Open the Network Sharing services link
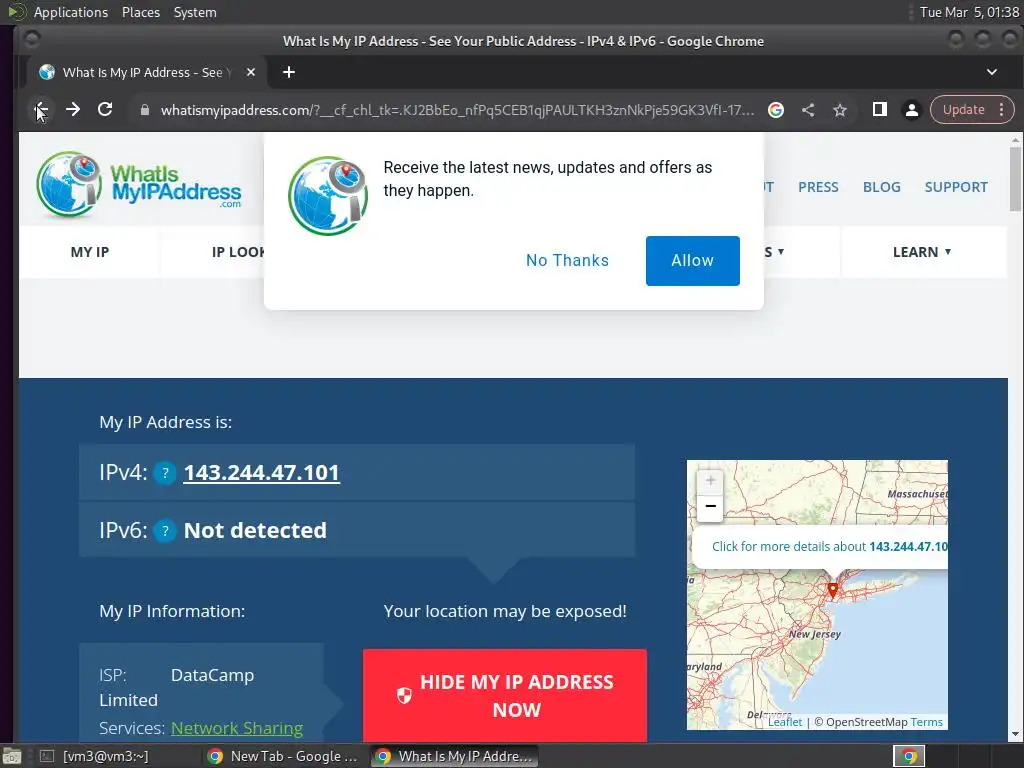The image size is (1024, 768). (237, 728)
